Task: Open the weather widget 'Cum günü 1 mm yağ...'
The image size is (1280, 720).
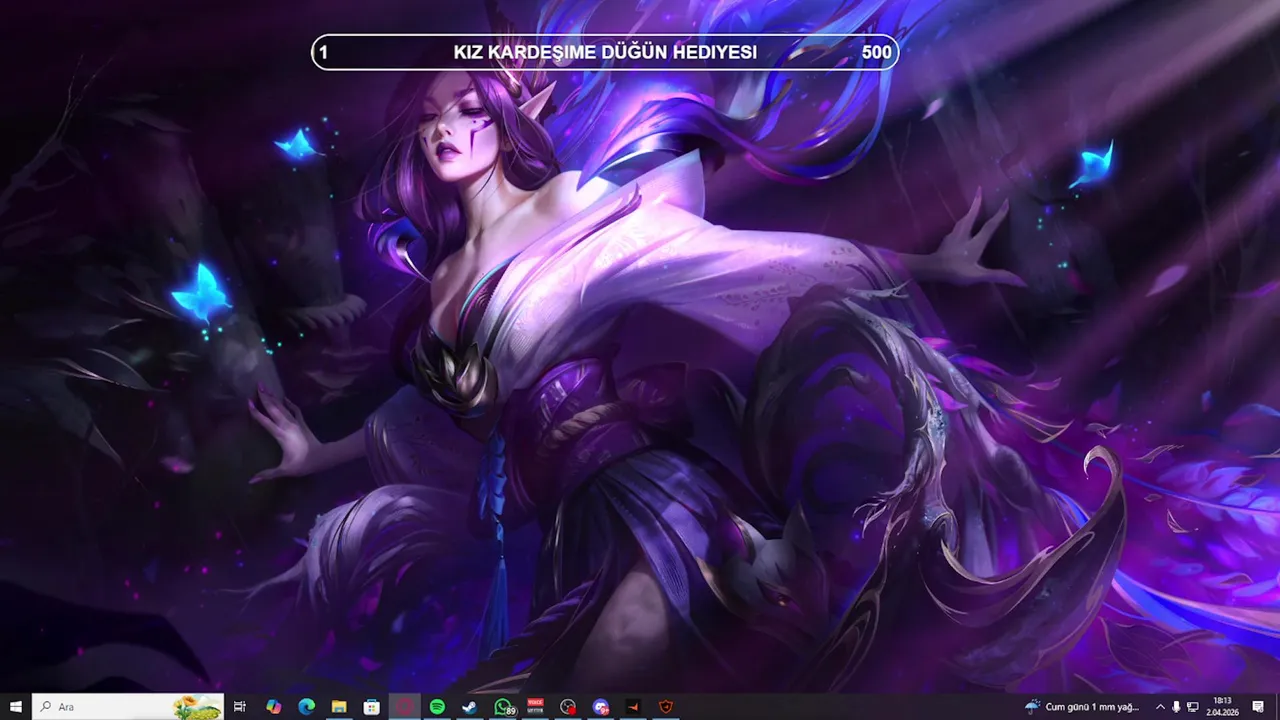Action: pos(1082,706)
